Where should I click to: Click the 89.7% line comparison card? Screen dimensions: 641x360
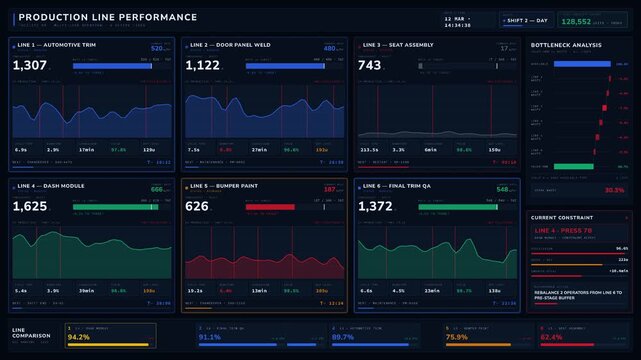tap(375, 336)
